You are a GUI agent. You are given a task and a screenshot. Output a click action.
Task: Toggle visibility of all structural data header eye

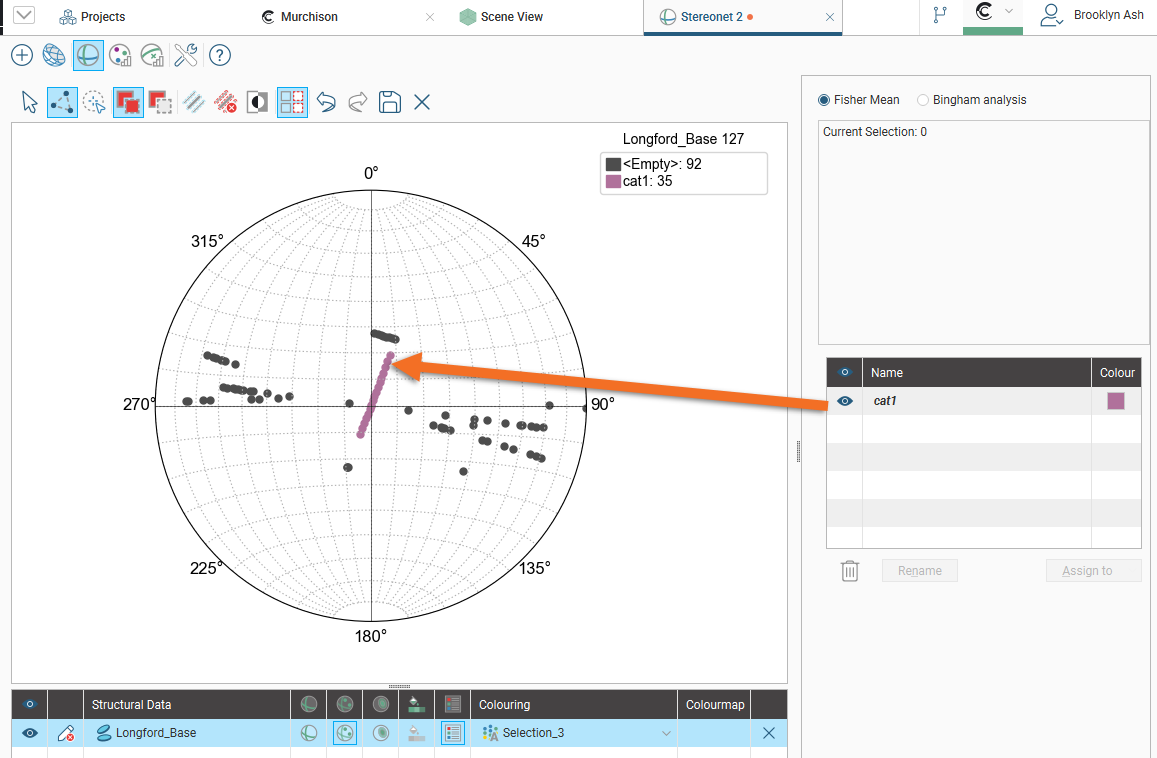30,704
